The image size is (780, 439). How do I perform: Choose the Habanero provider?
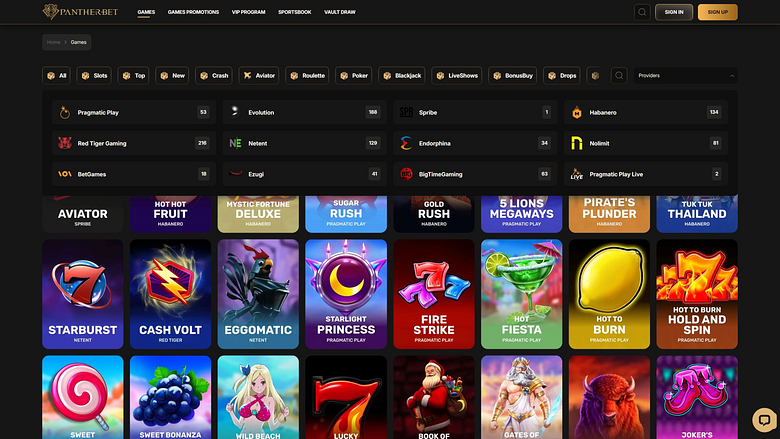(646, 112)
